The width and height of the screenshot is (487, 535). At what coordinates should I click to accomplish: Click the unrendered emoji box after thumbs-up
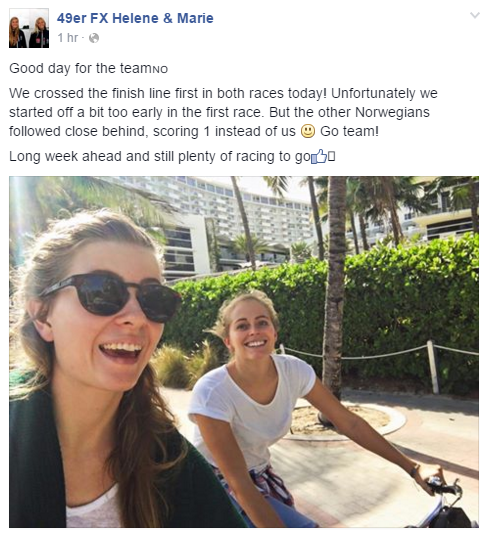[x=331, y=157]
